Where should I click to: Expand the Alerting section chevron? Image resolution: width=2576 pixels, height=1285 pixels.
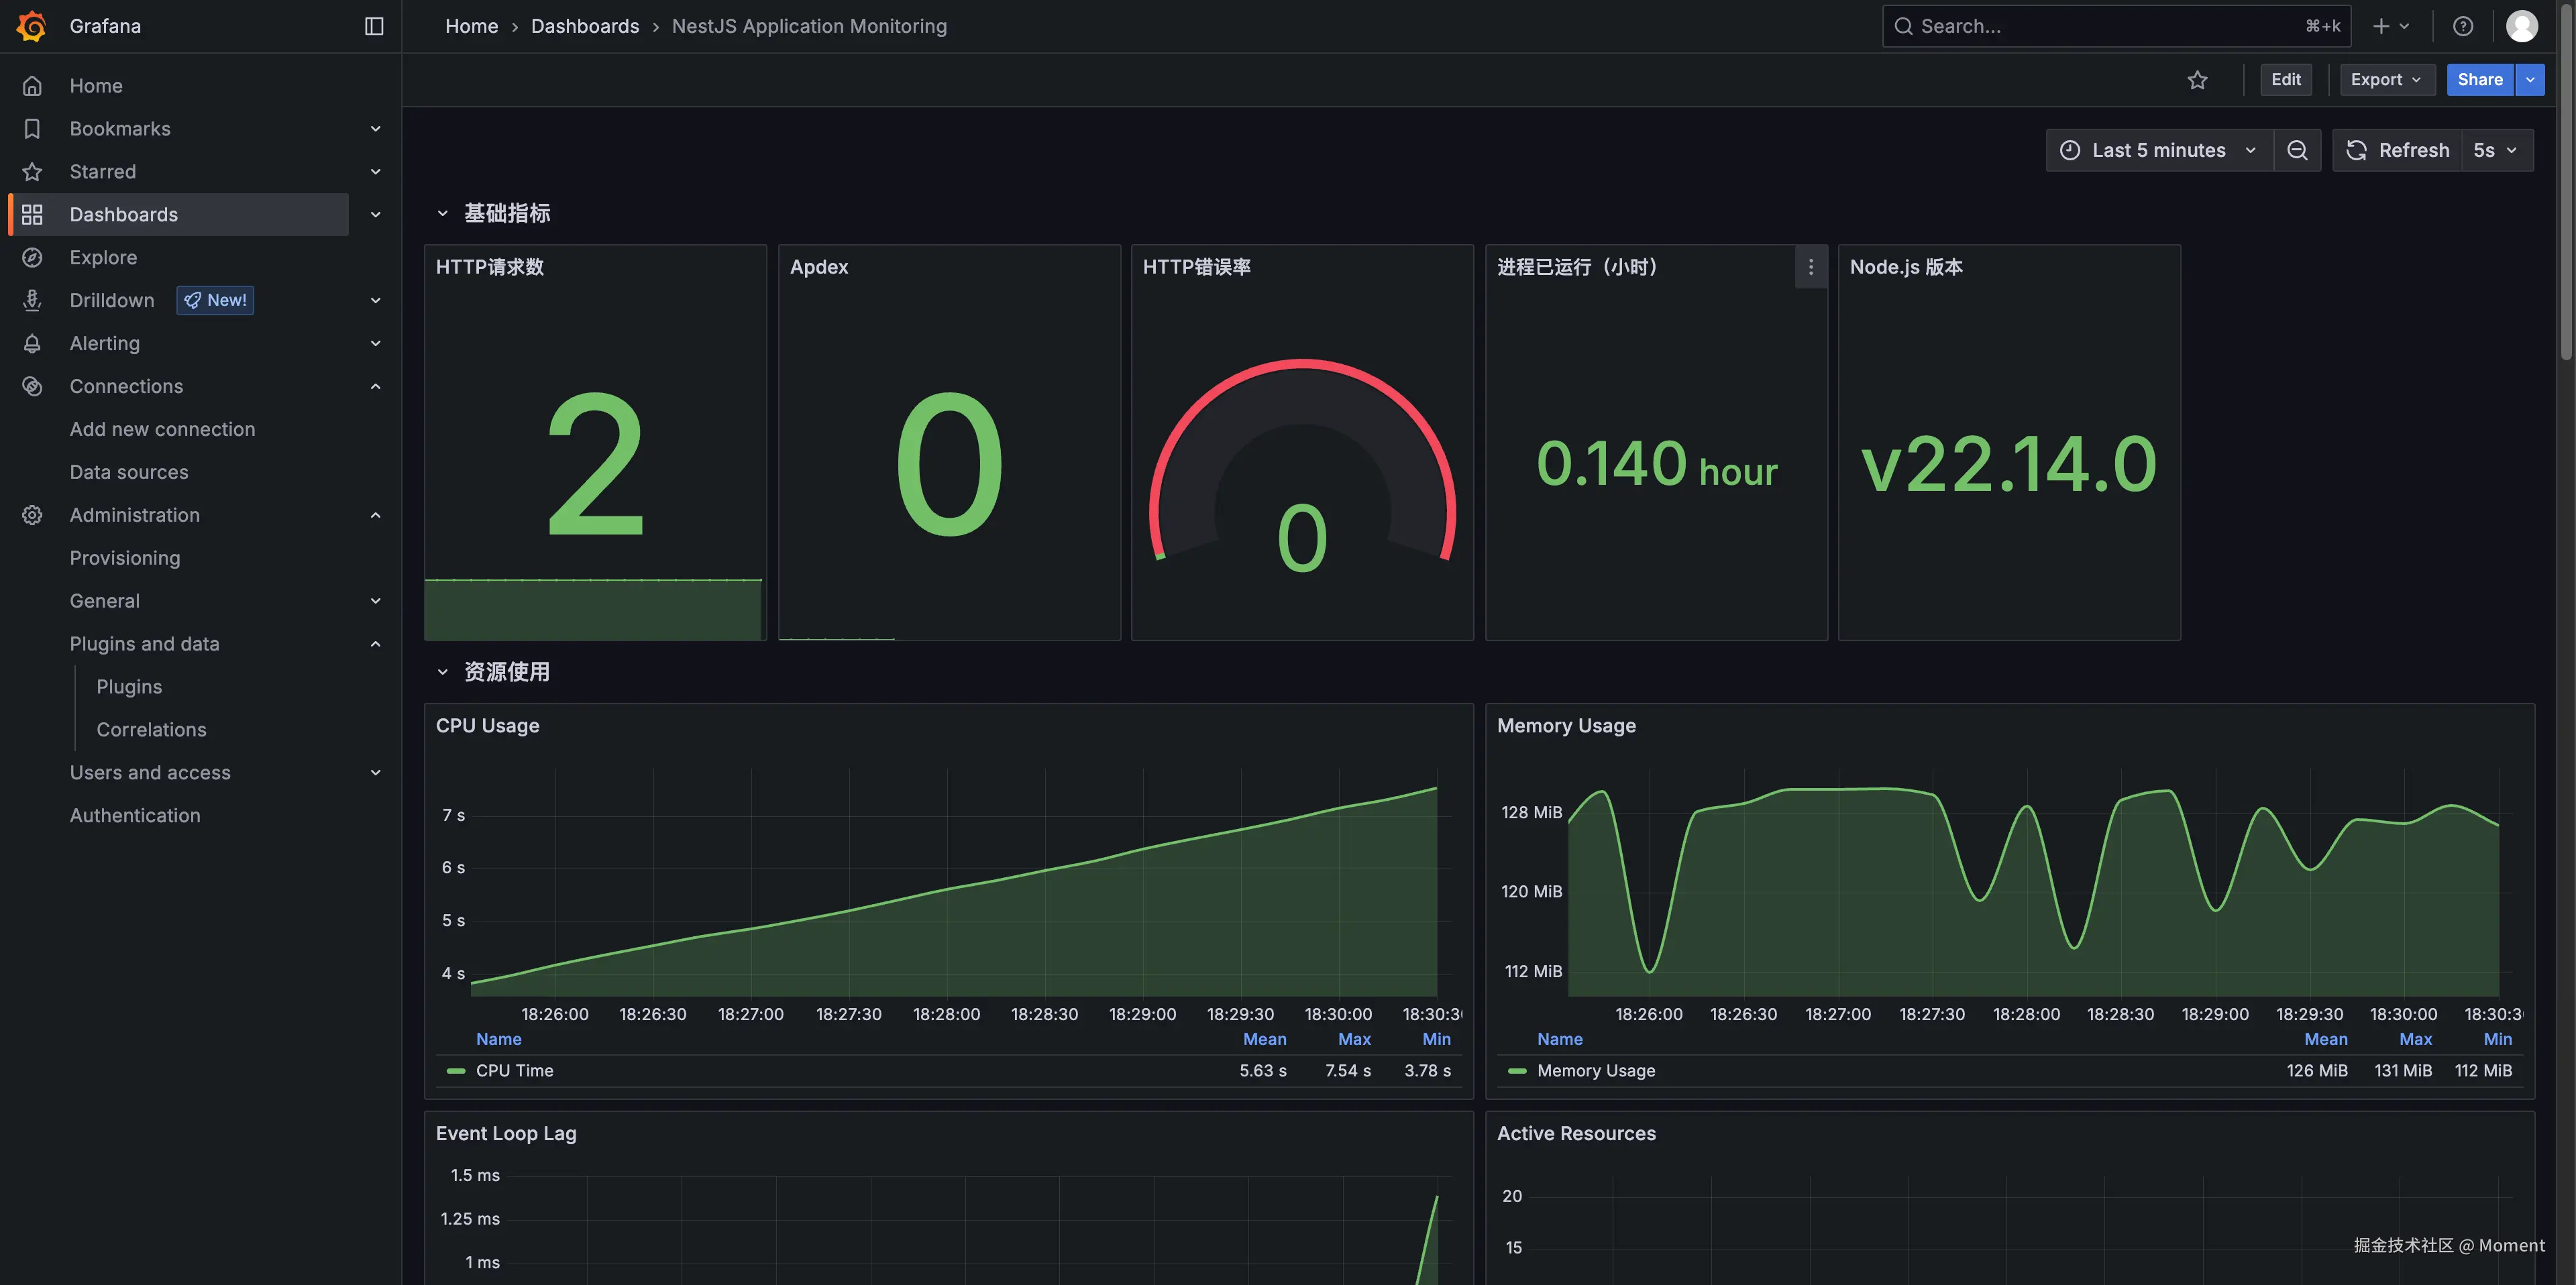coord(375,343)
